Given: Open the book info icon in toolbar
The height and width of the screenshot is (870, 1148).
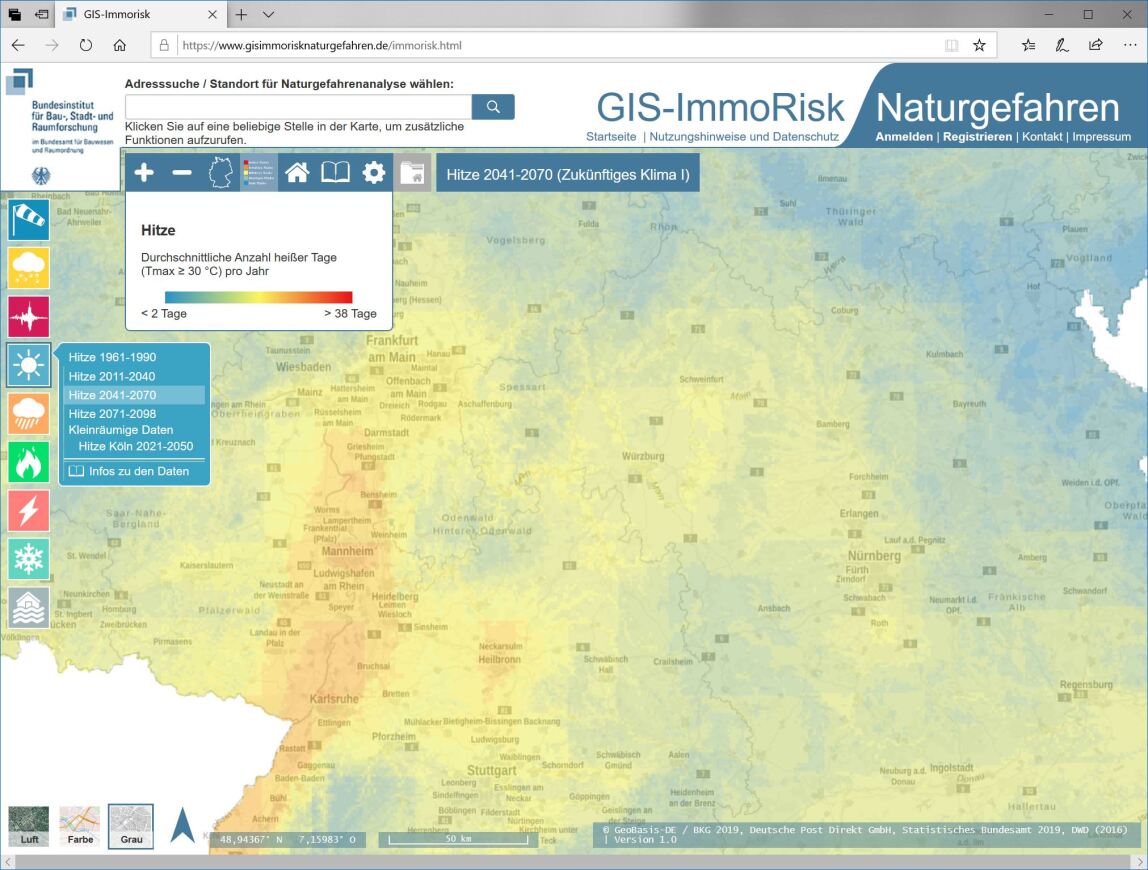Looking at the screenshot, I should [x=335, y=173].
